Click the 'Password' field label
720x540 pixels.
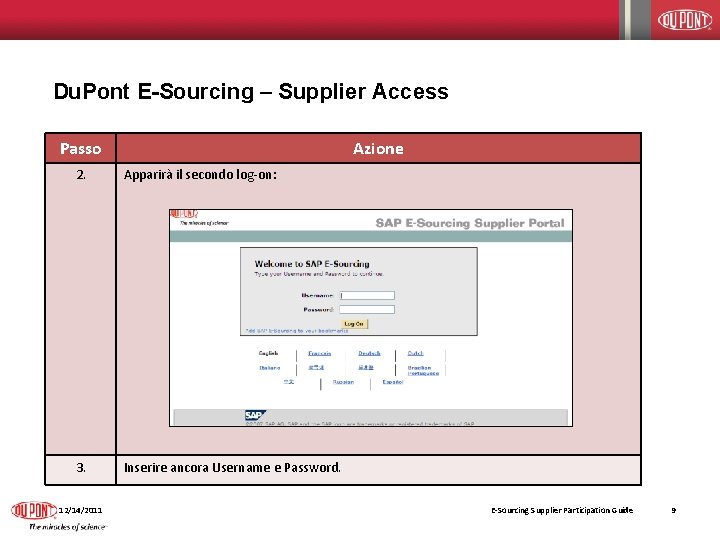318,309
